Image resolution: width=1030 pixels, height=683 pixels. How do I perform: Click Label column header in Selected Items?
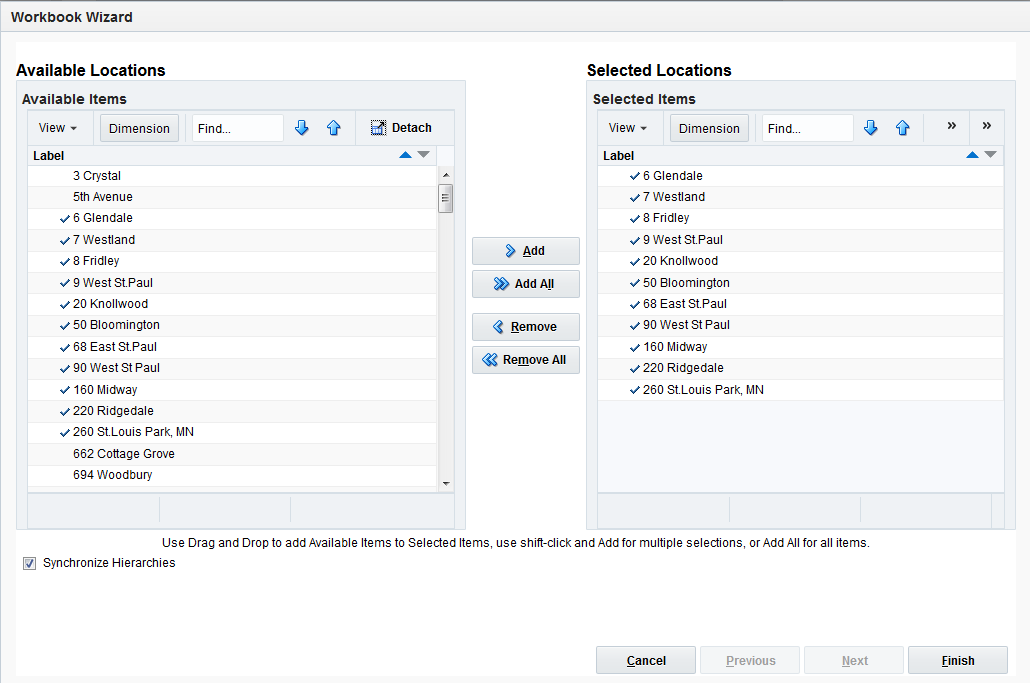tap(801, 156)
